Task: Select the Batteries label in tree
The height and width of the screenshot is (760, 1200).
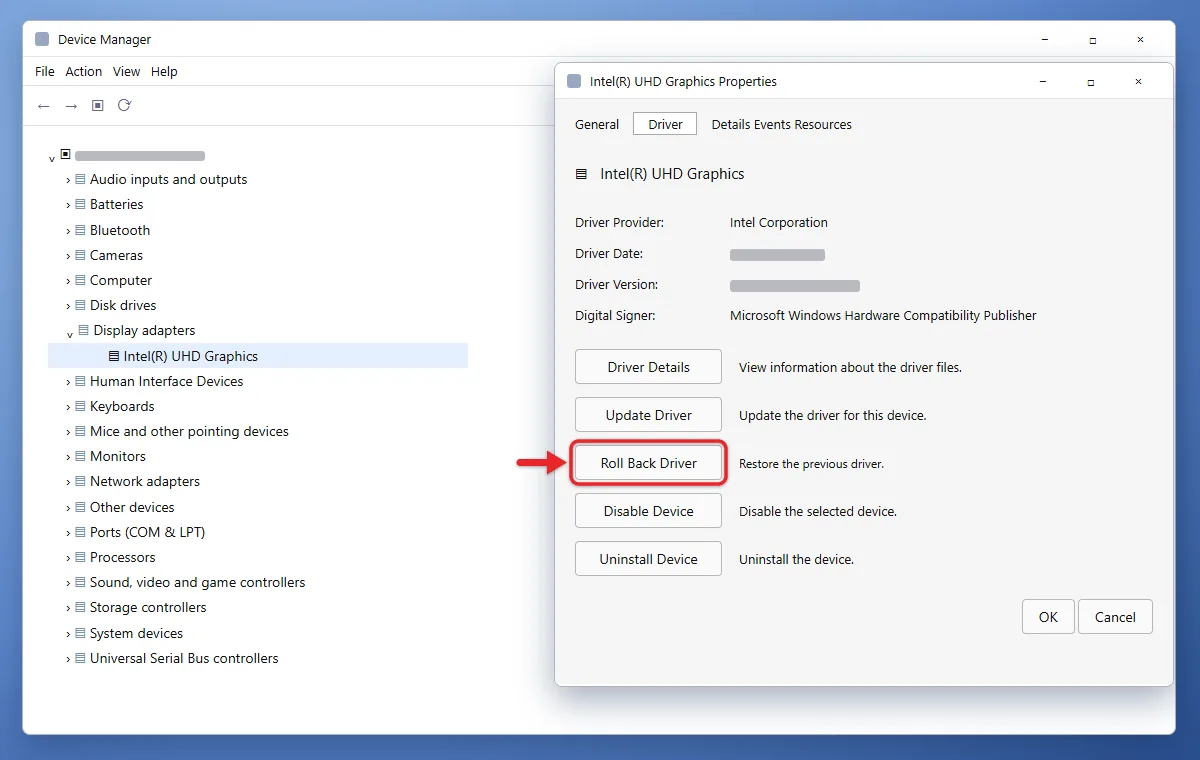Action: pos(117,205)
